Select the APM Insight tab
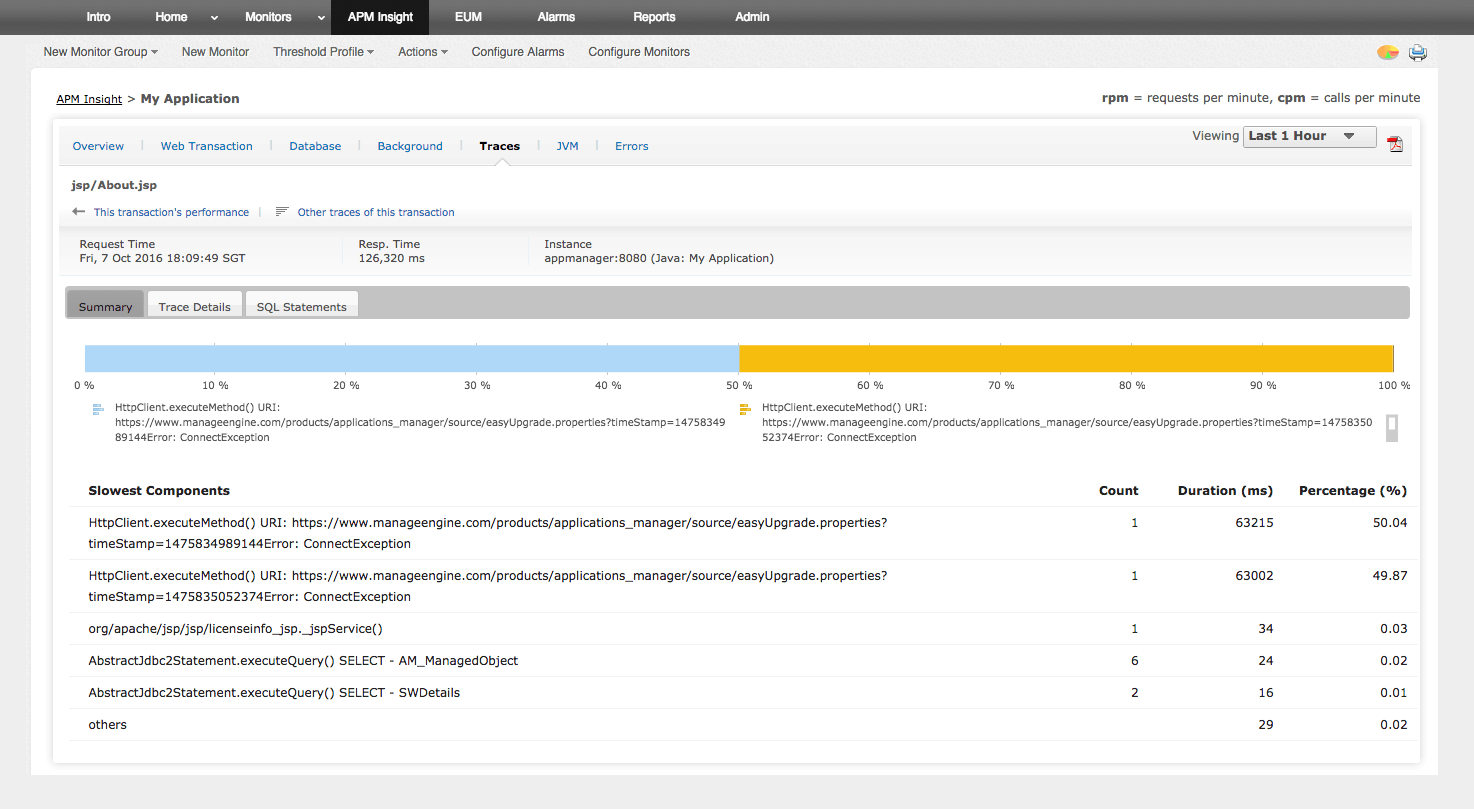Viewport: 1474px width, 809px height. (x=381, y=17)
